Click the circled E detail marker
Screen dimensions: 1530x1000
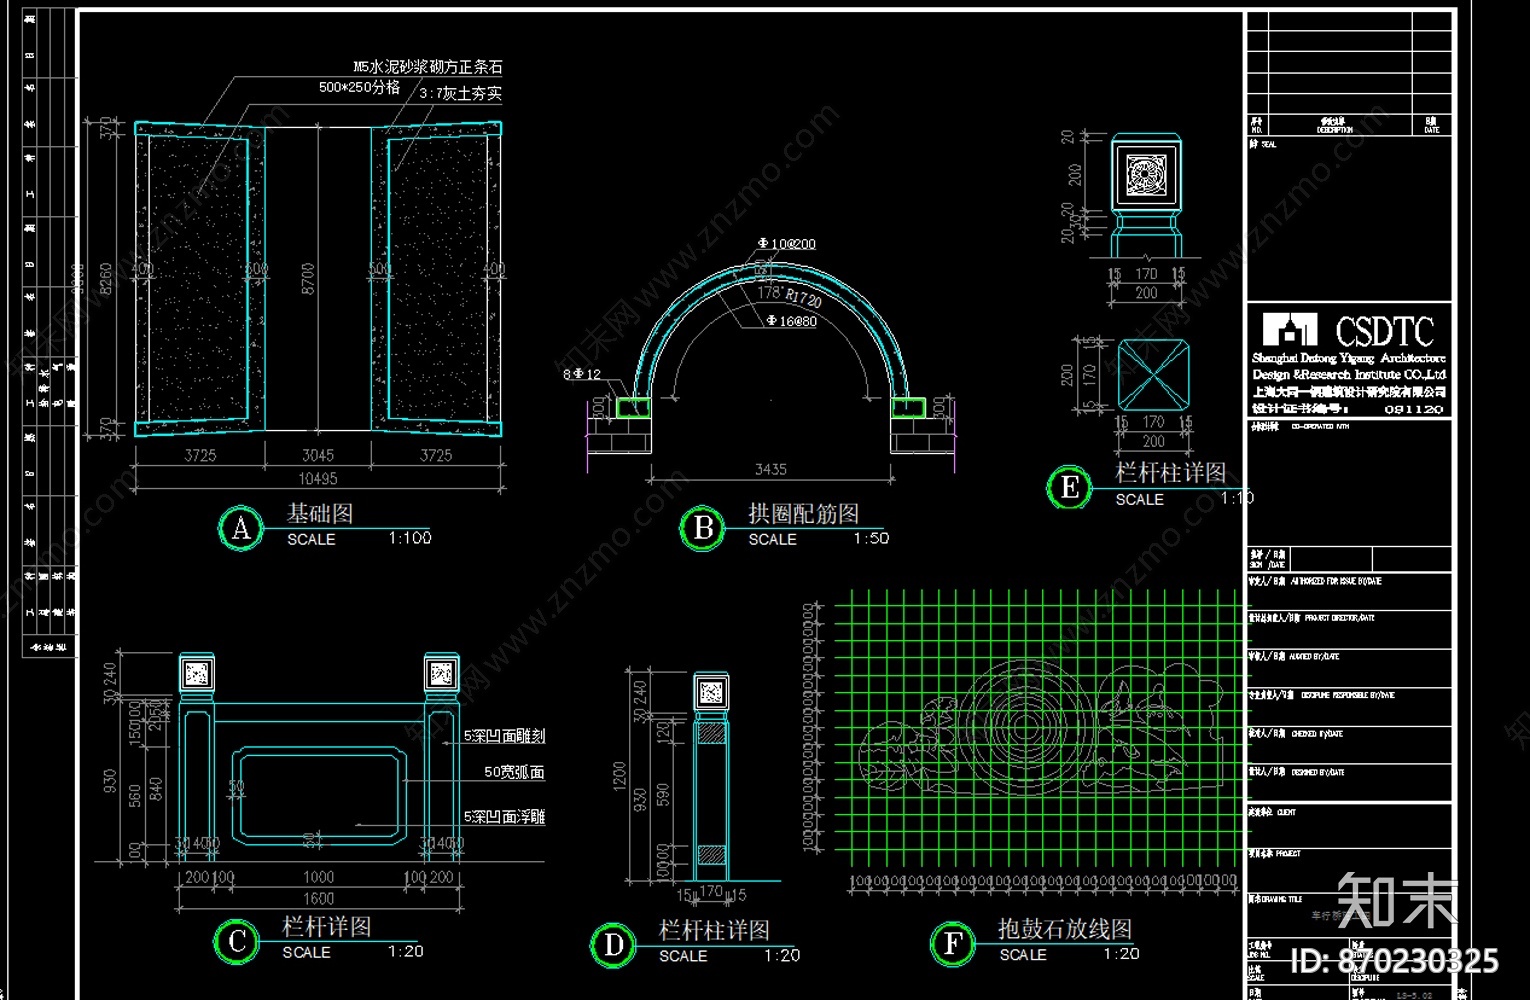coord(1069,487)
